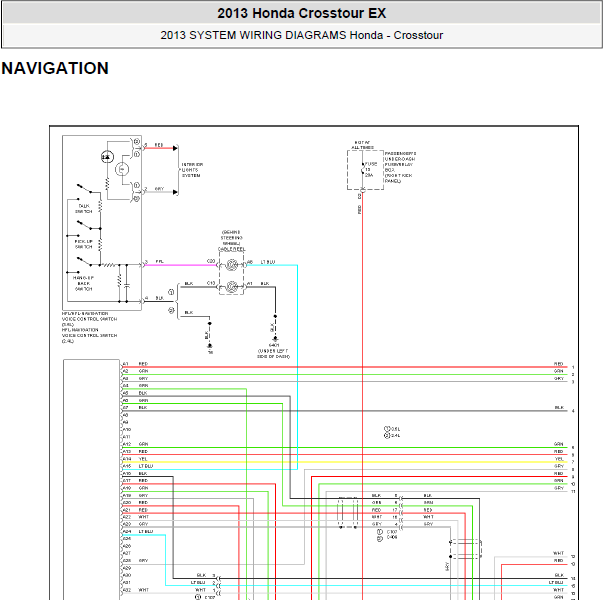Click the 'FUSE 13 20A' label

pos(371,169)
